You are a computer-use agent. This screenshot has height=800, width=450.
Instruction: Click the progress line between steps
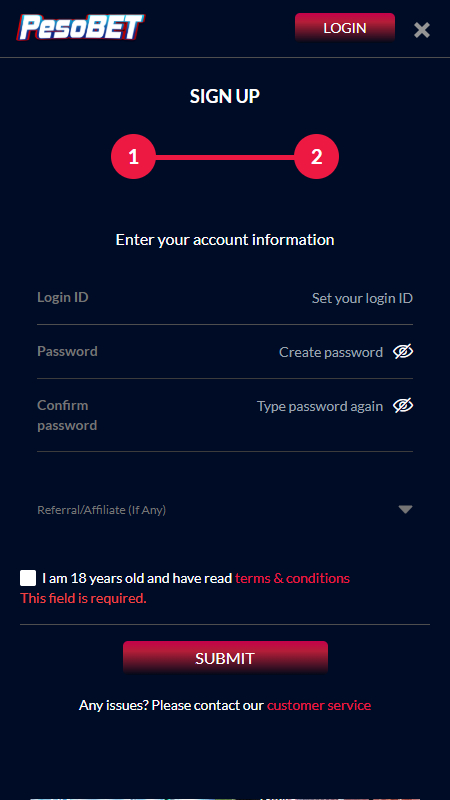tap(224, 157)
